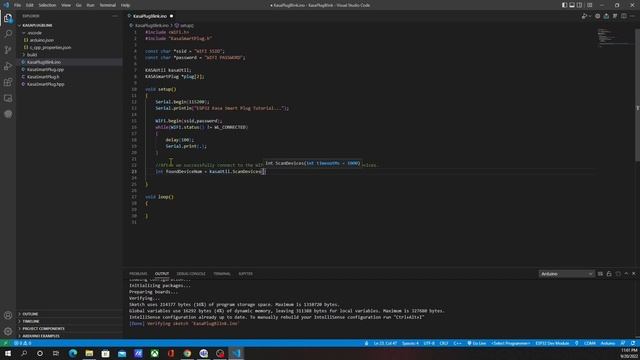
Task: Open arduino.json file in explorer
Action: tap(42, 40)
